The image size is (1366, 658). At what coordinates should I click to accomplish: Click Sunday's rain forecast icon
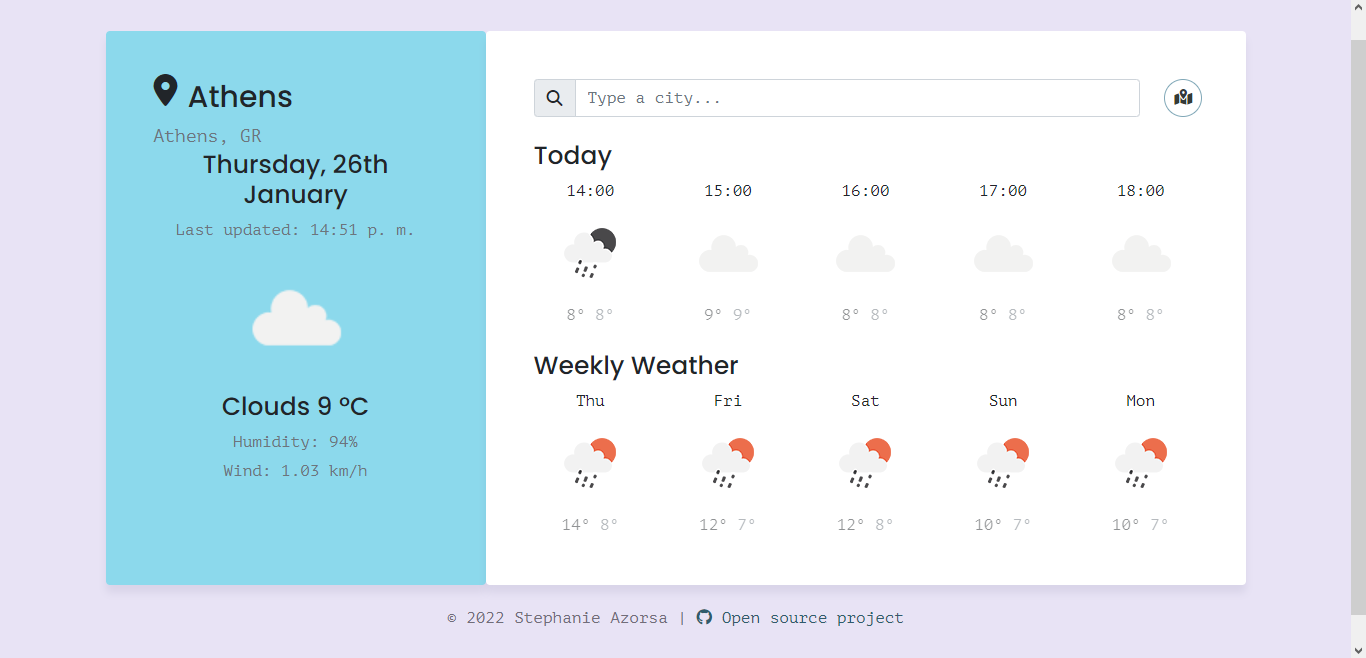(x=1003, y=462)
